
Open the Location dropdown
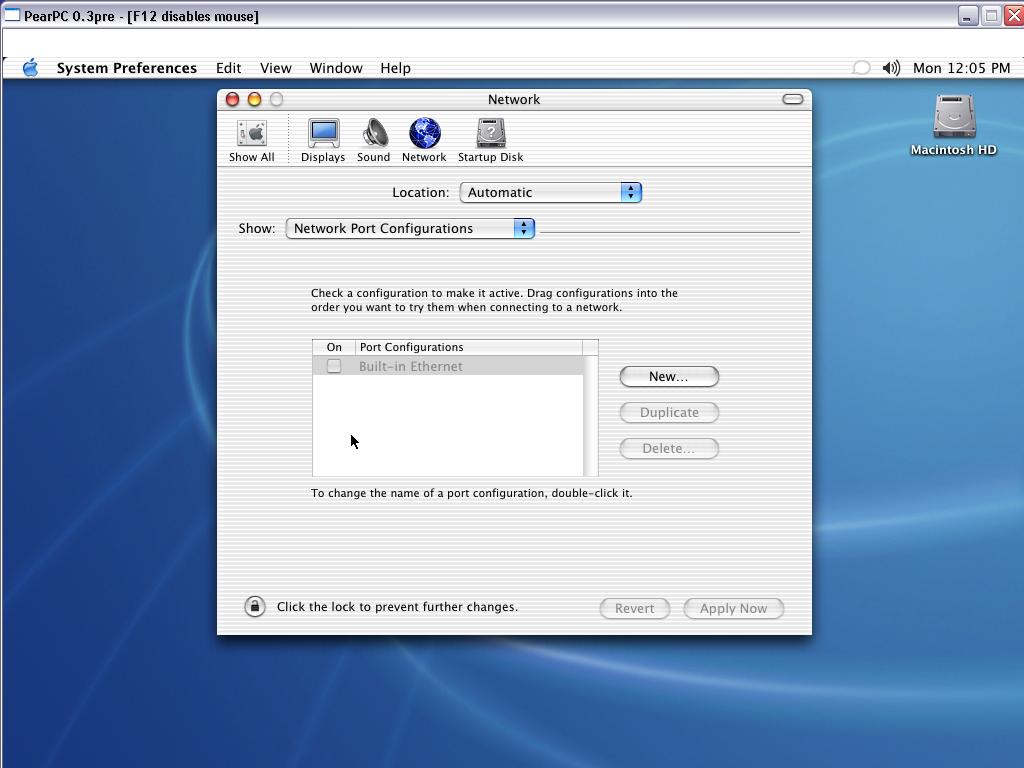coord(551,193)
